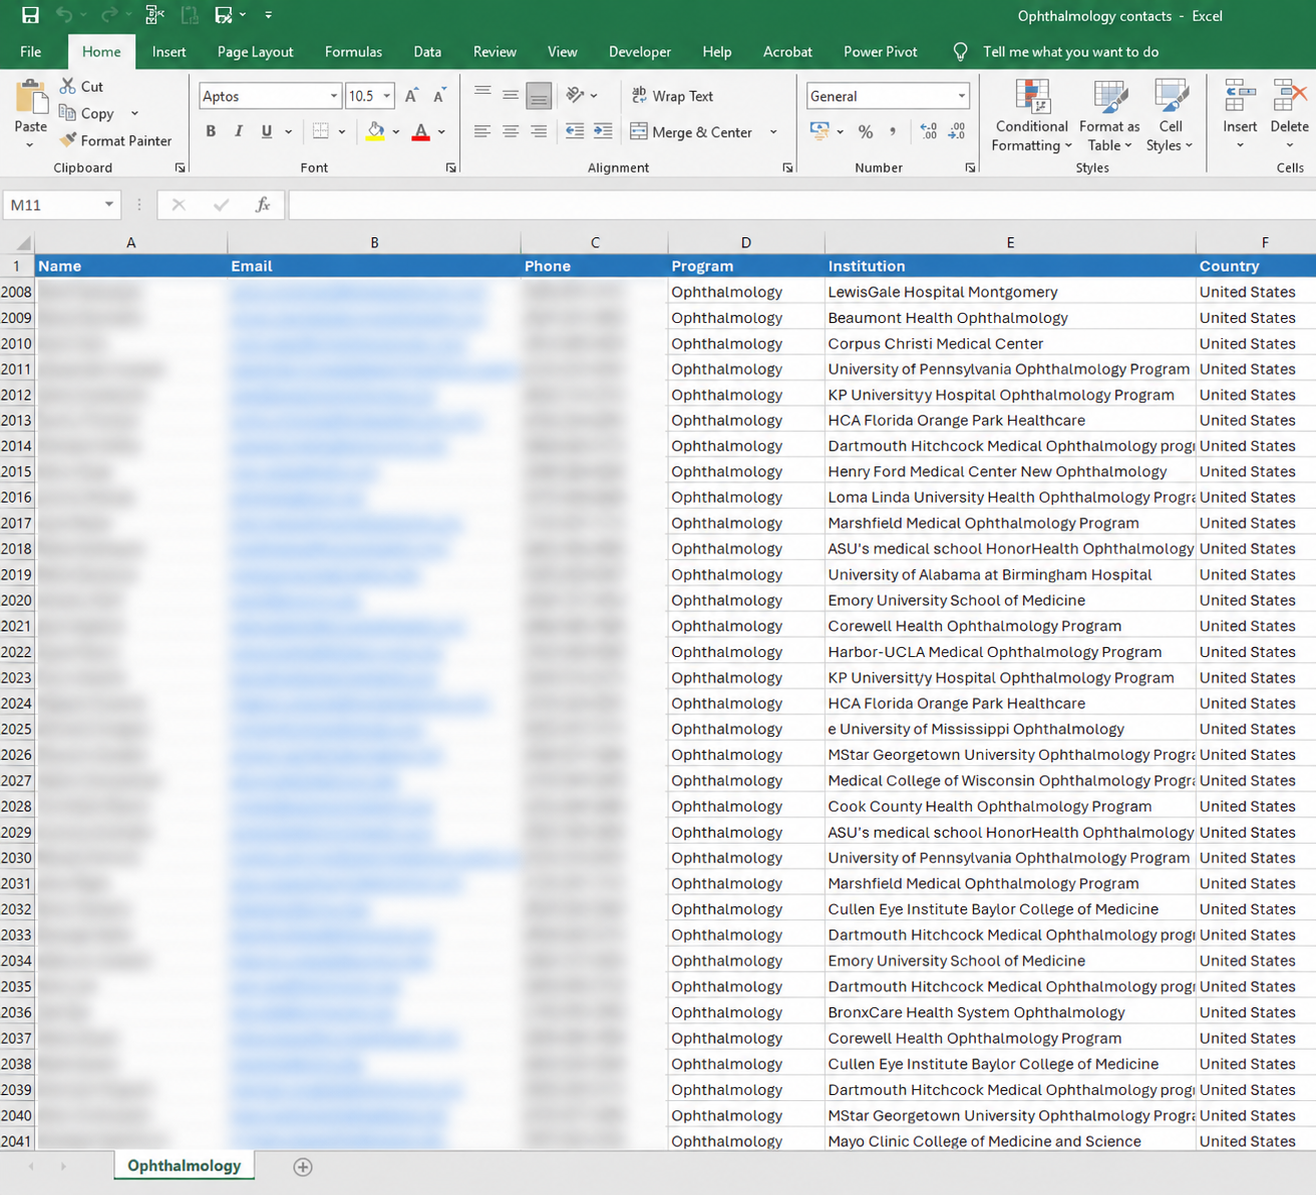1316x1195 pixels.
Task: Open the font size dropdown
Action: tap(387, 96)
